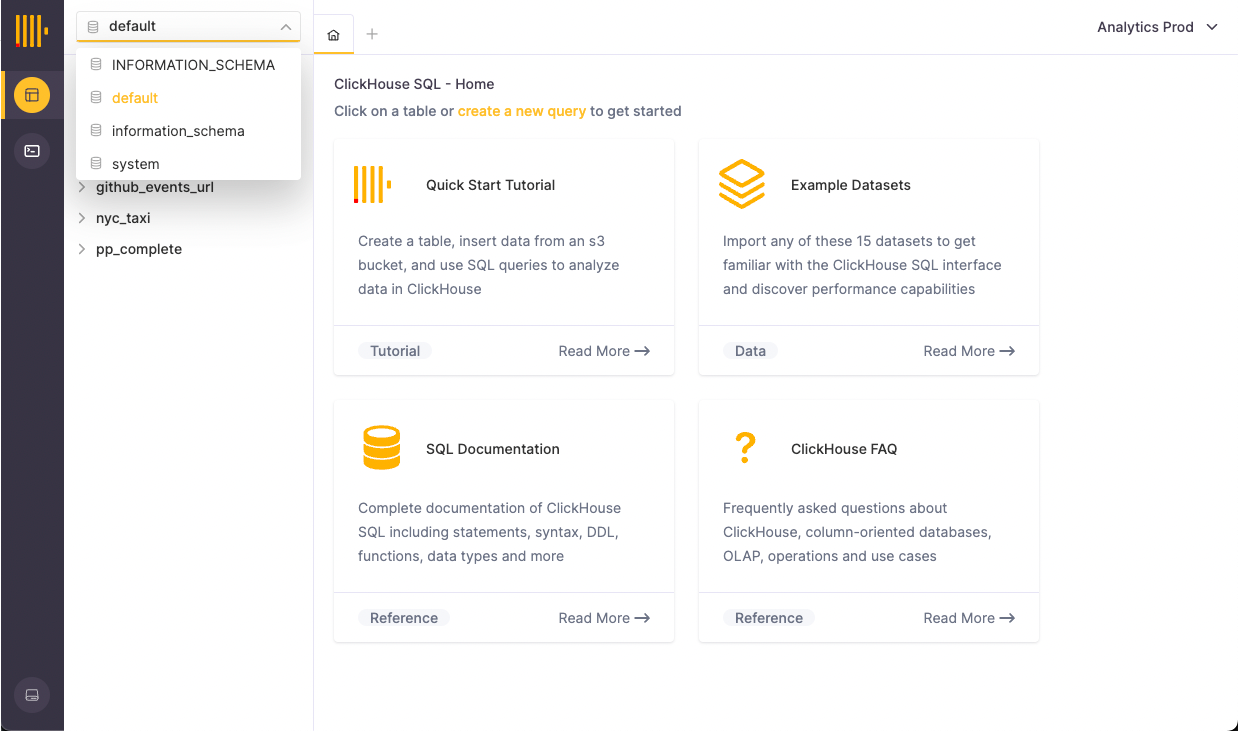Open the Analytics Prod service dropdown

tap(1157, 27)
